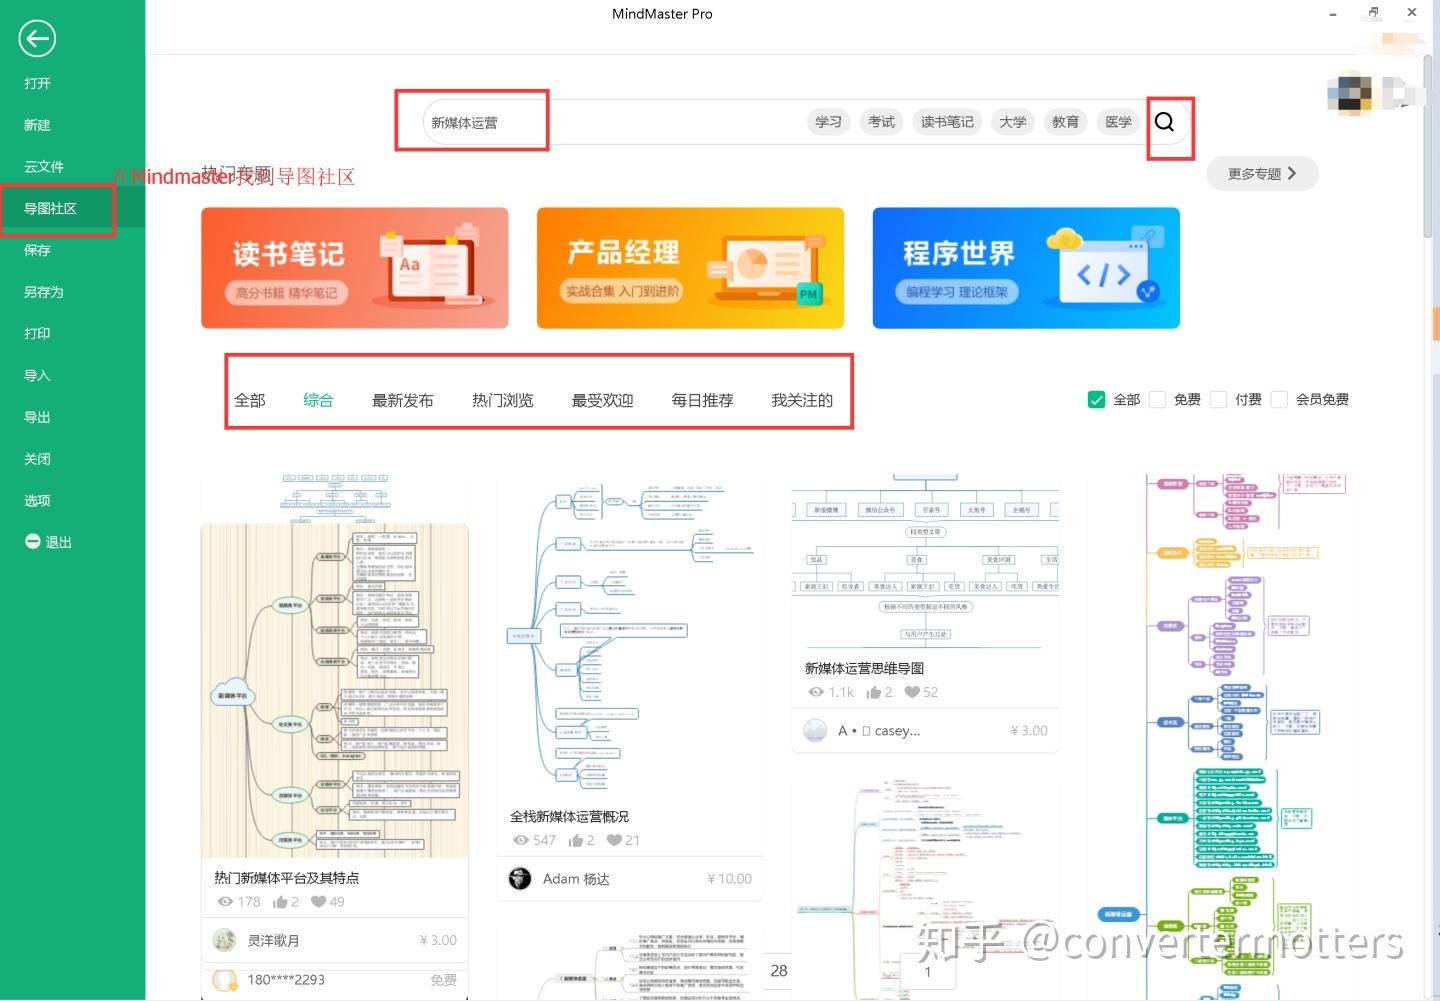Click the thumbs-up icon on 新媒体运营思维导图 card
The image size is (1440, 1001).
tap(874, 692)
